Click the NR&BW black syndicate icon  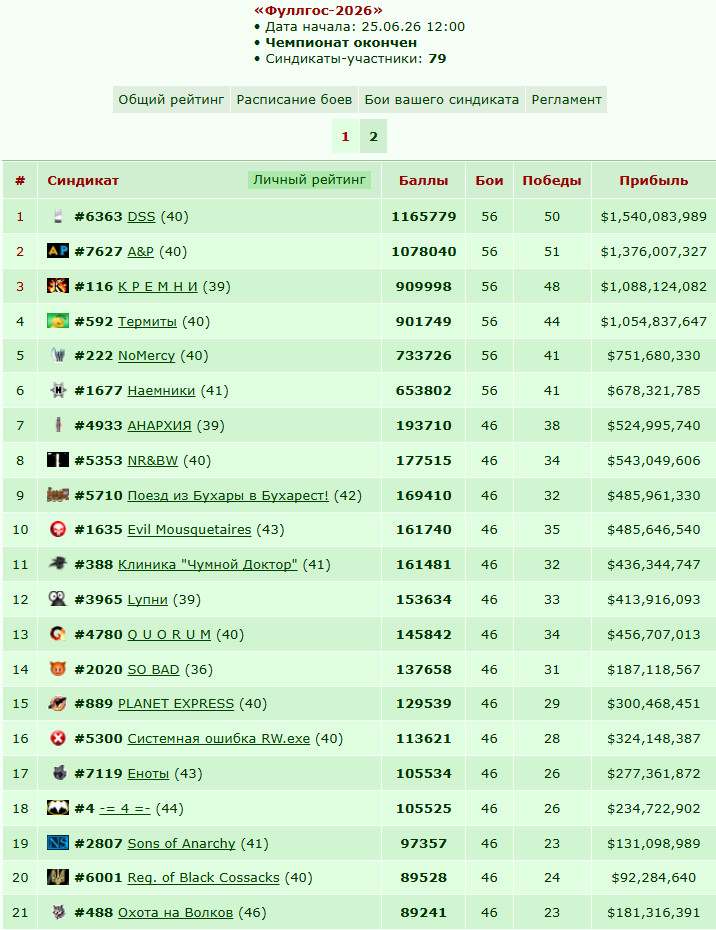(x=58, y=460)
